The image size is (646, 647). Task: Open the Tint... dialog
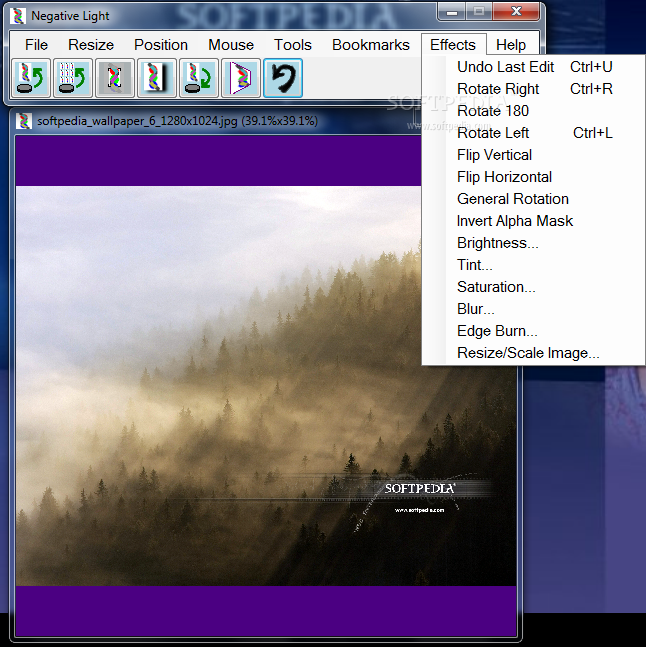[x=533, y=265]
